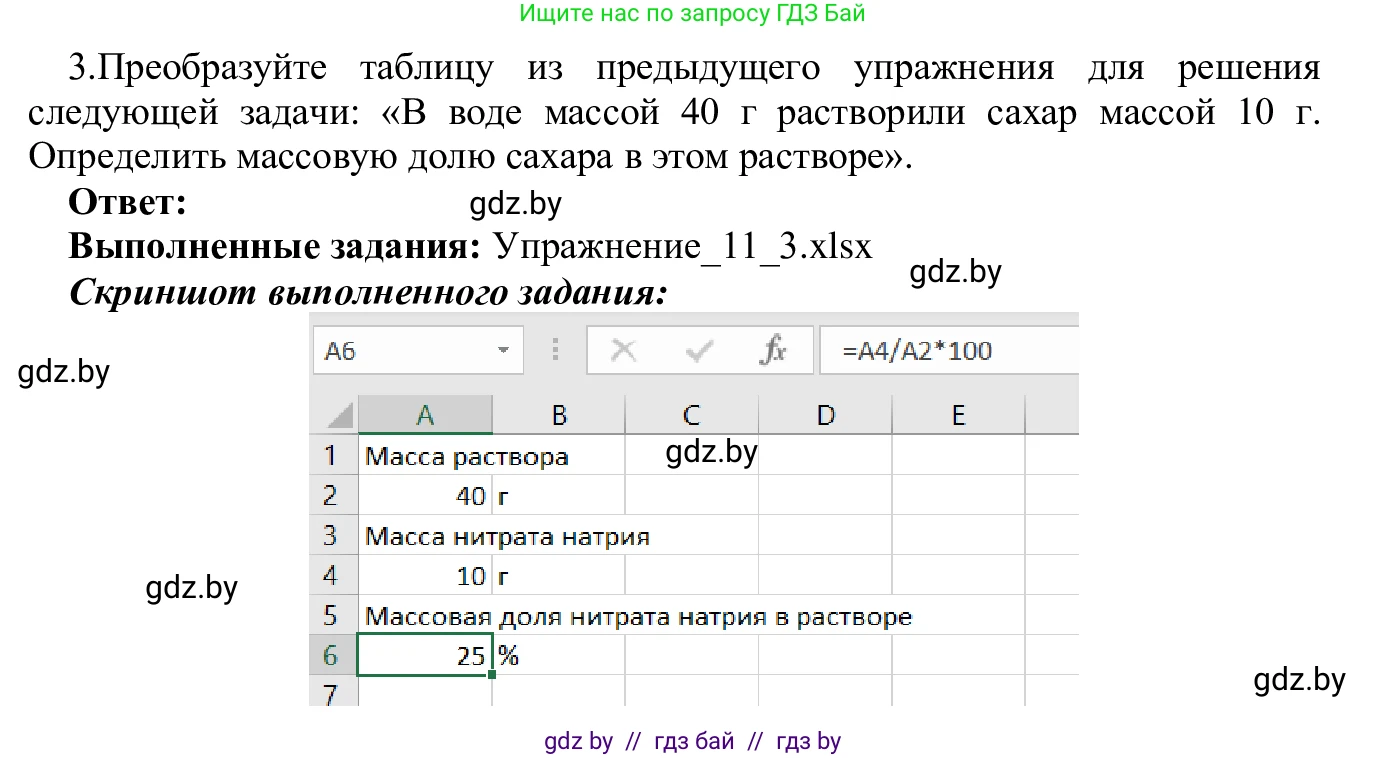Select the cell containing value 25
Image resolution: width=1388 pixels, height=758 pixels.
coord(426,655)
